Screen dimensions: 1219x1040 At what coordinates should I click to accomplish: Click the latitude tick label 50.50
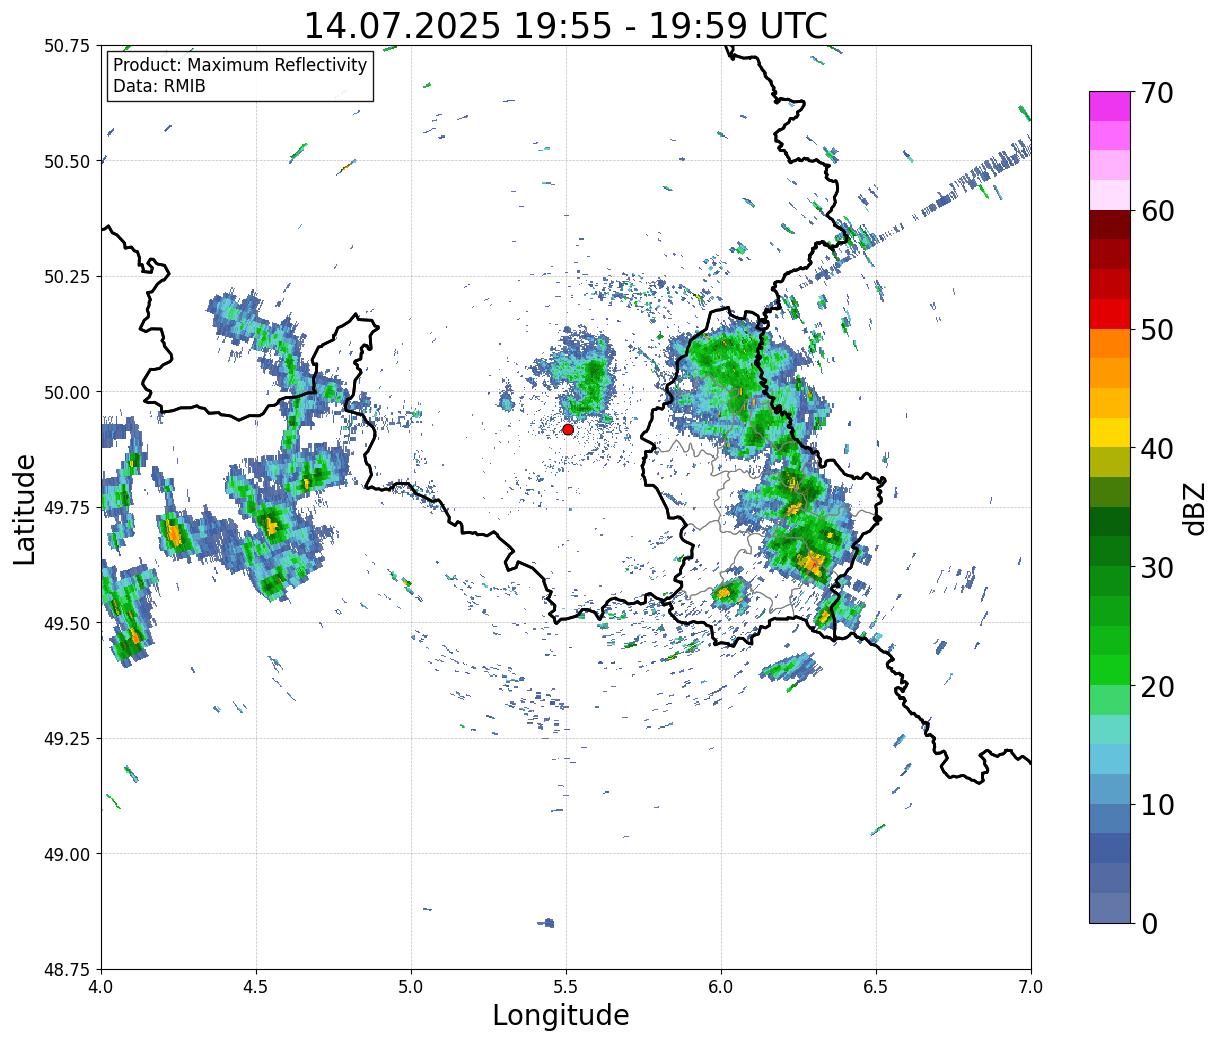coord(67,161)
